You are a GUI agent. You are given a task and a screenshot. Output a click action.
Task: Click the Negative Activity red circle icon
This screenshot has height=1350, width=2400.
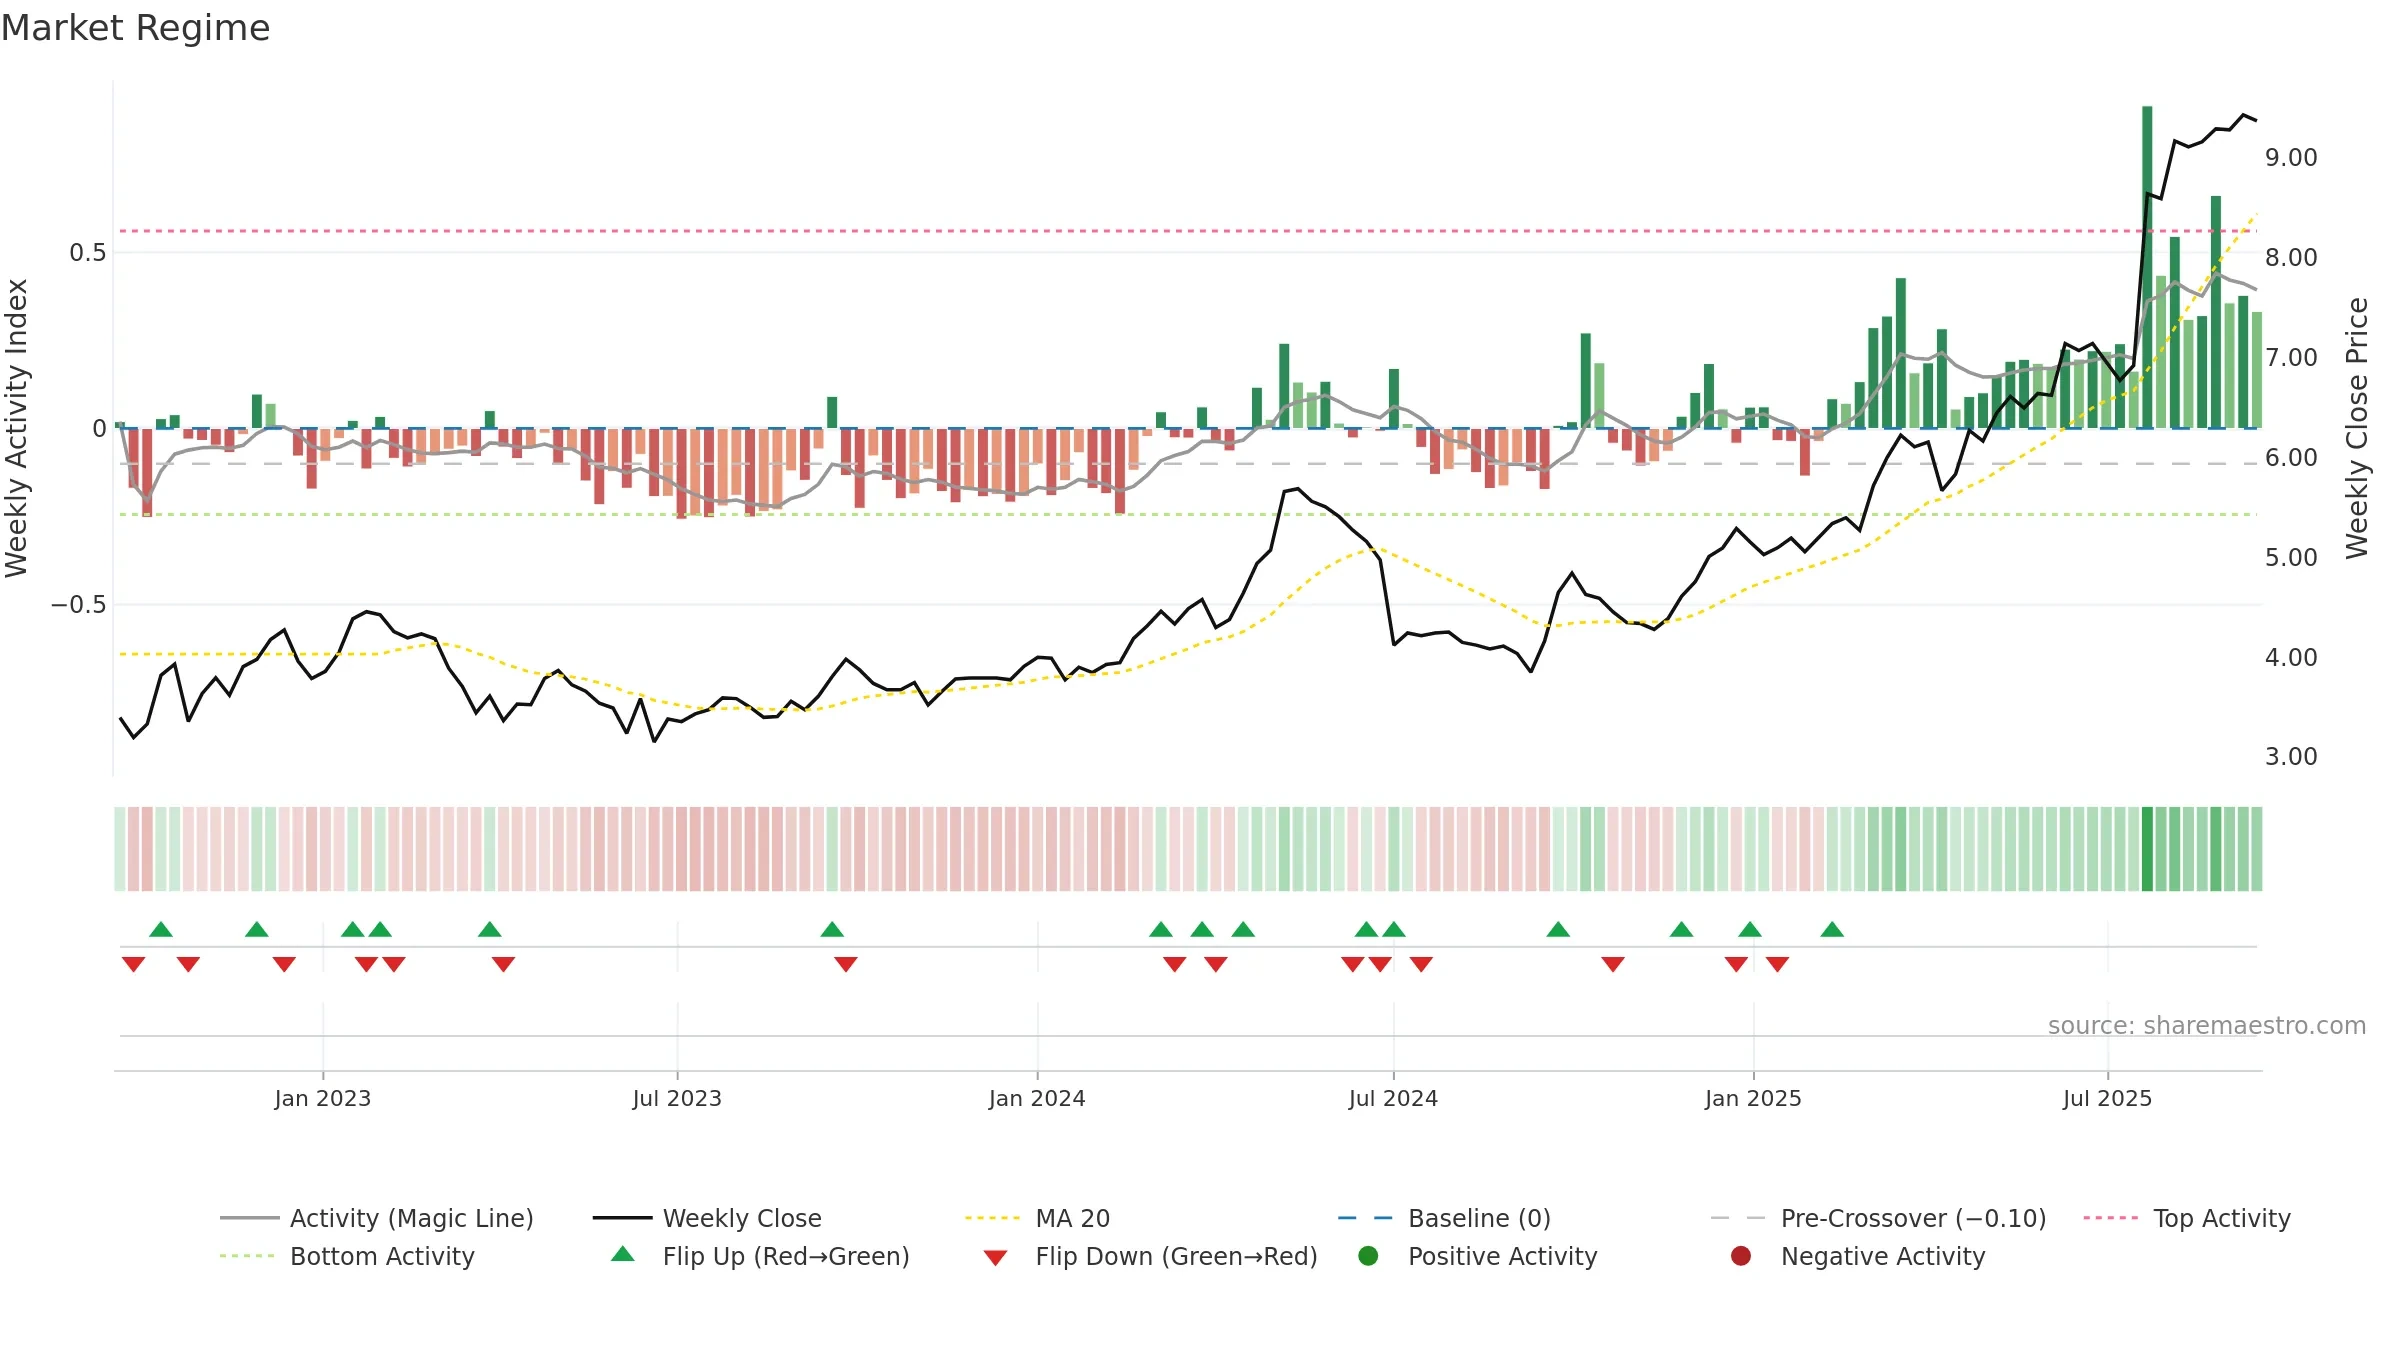[x=1741, y=1255]
